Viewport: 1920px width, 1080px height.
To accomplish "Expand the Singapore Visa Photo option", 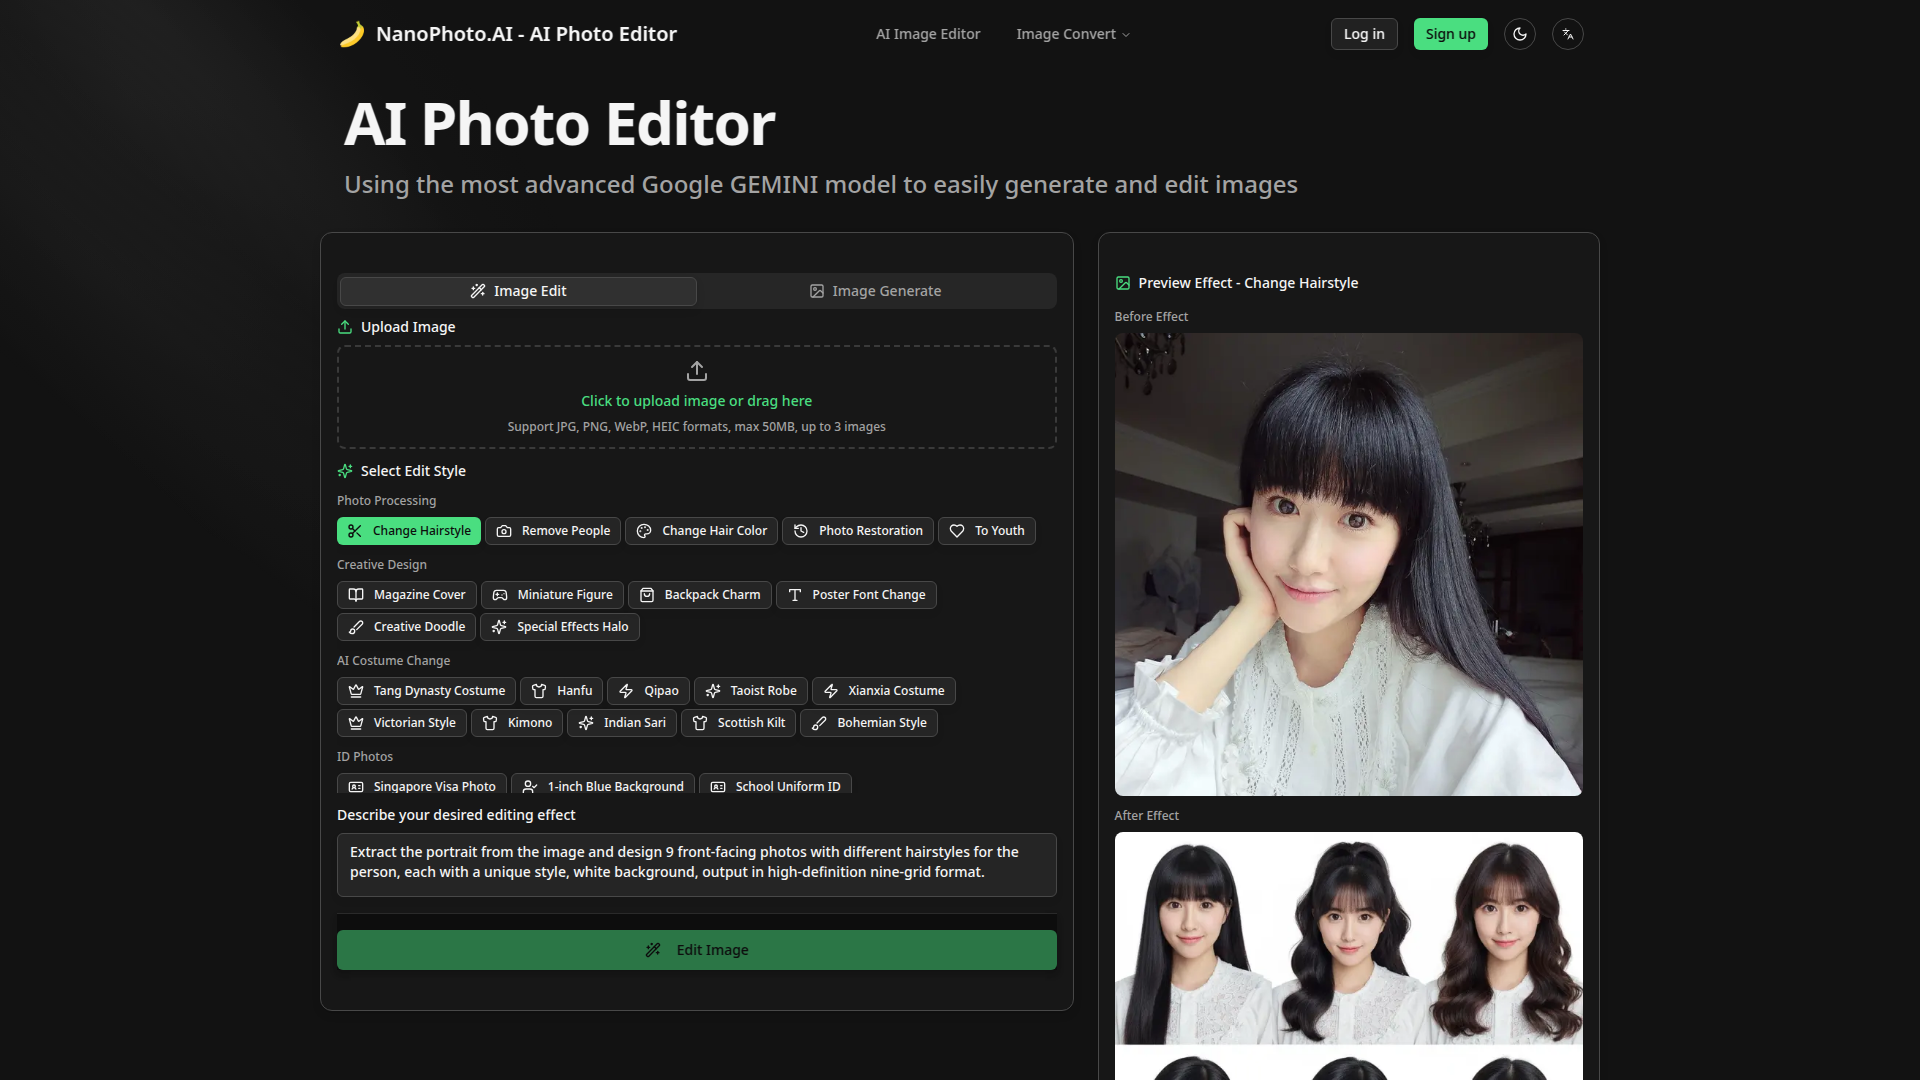I will [x=421, y=786].
